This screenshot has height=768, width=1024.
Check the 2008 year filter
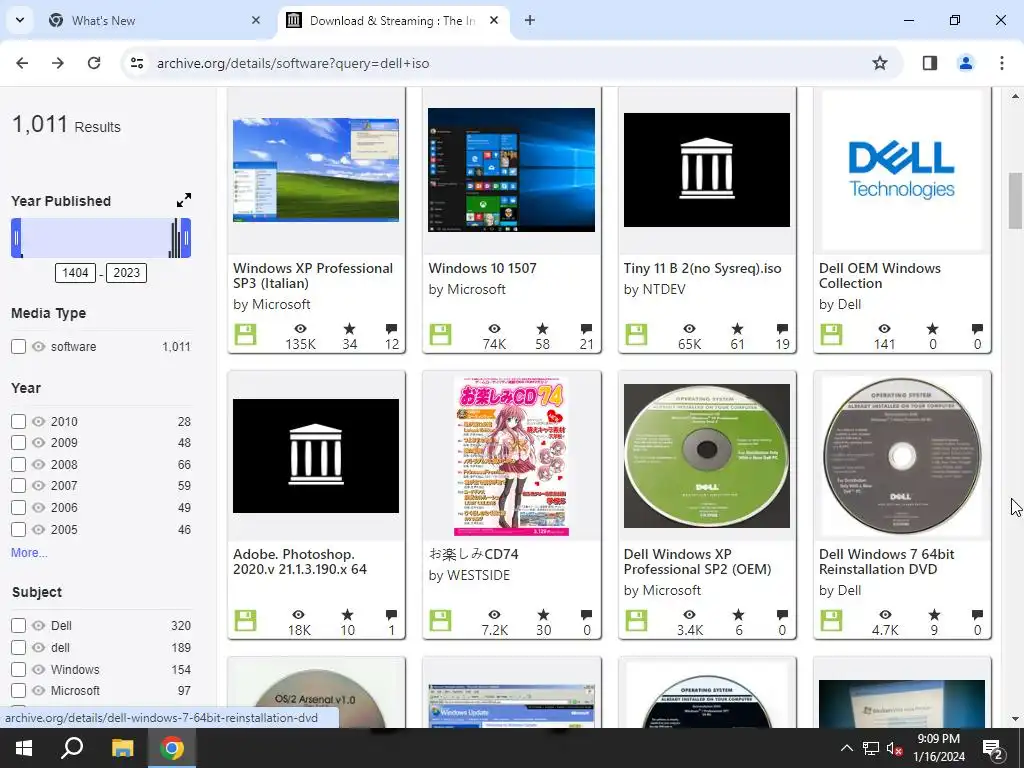pyautogui.click(x=18, y=464)
